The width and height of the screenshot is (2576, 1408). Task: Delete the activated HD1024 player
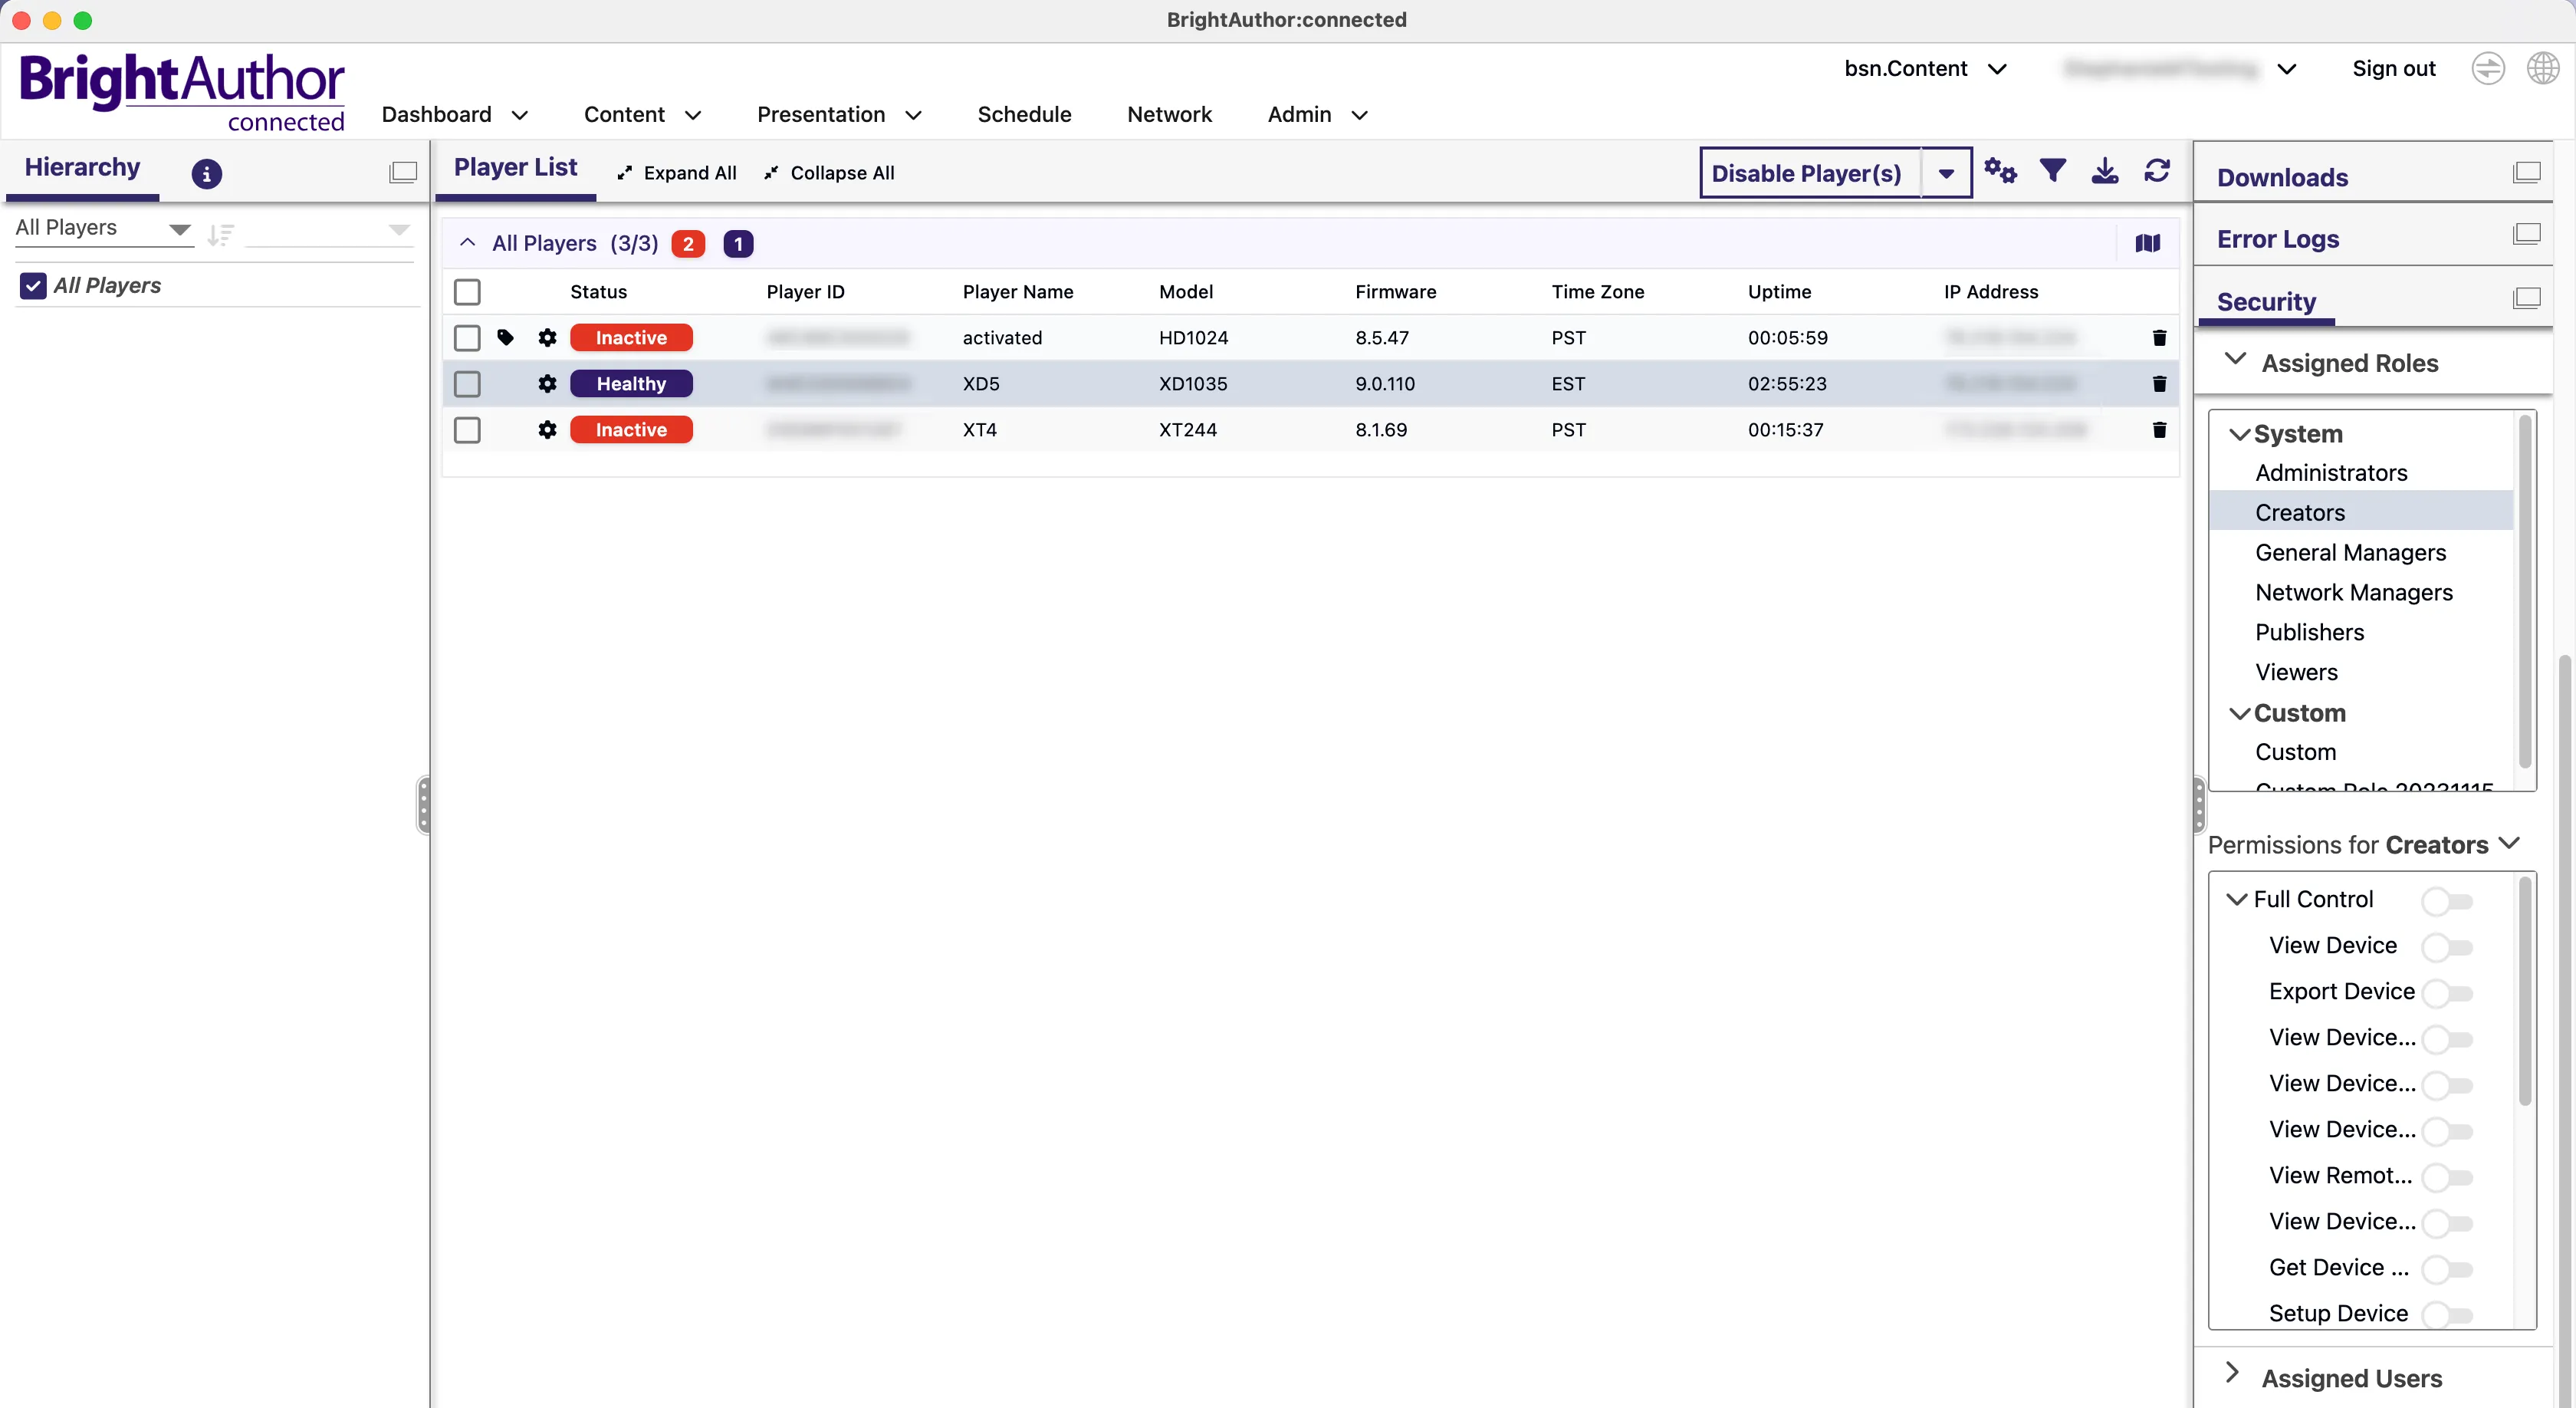tap(2159, 338)
